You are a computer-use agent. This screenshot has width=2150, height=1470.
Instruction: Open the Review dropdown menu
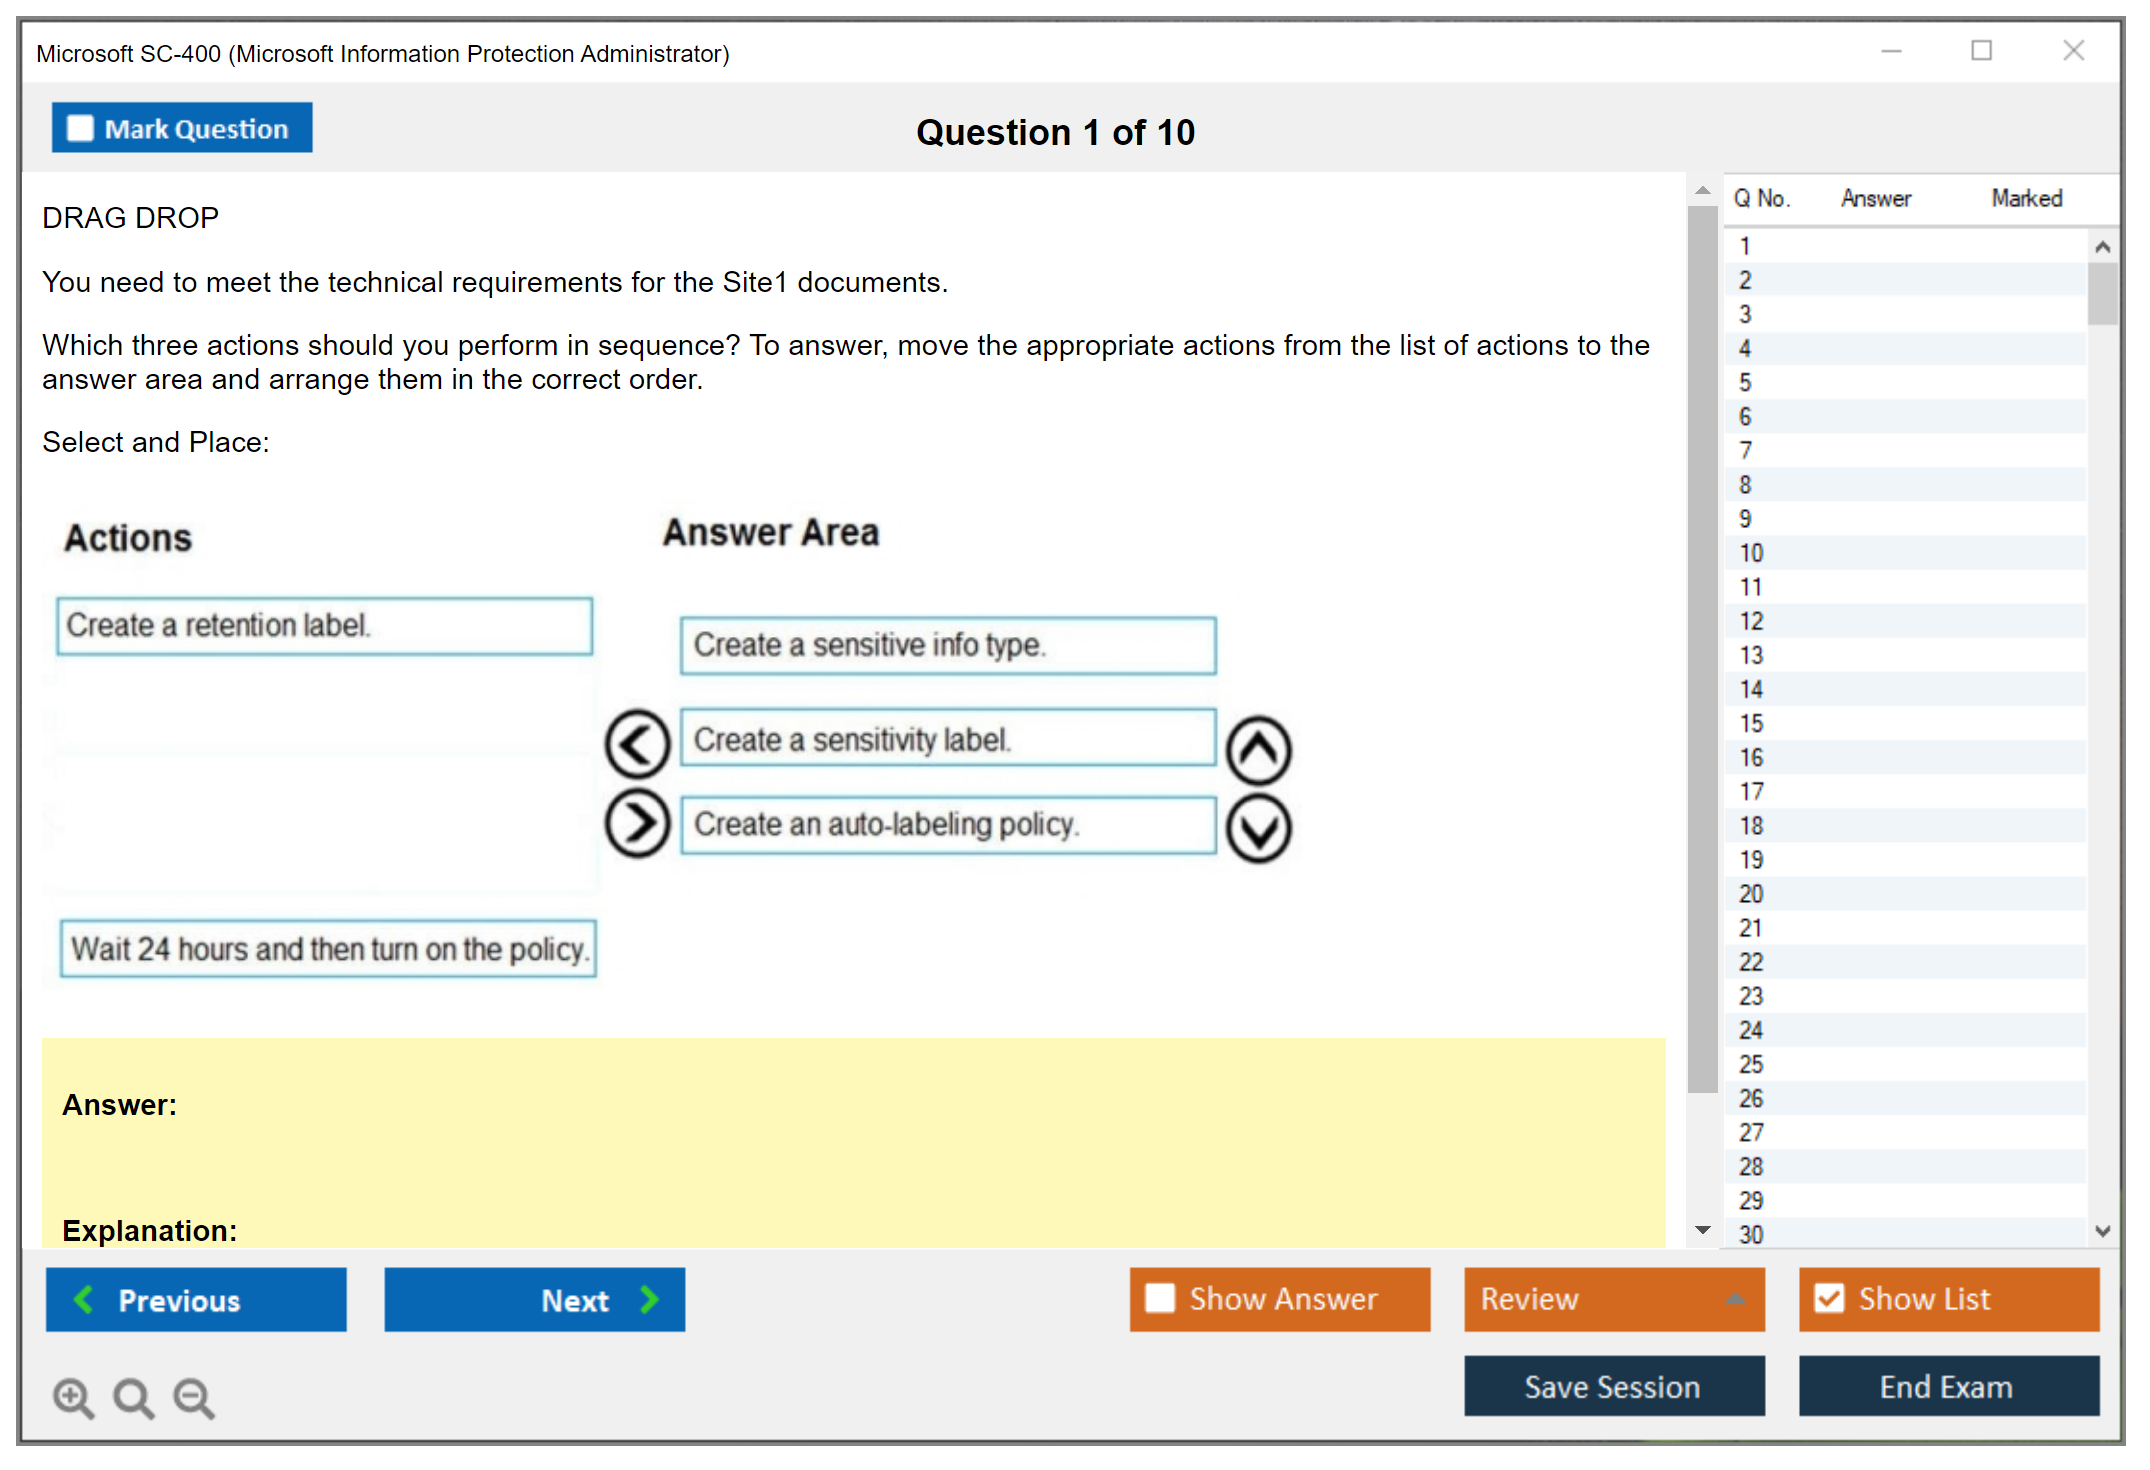(1614, 1298)
